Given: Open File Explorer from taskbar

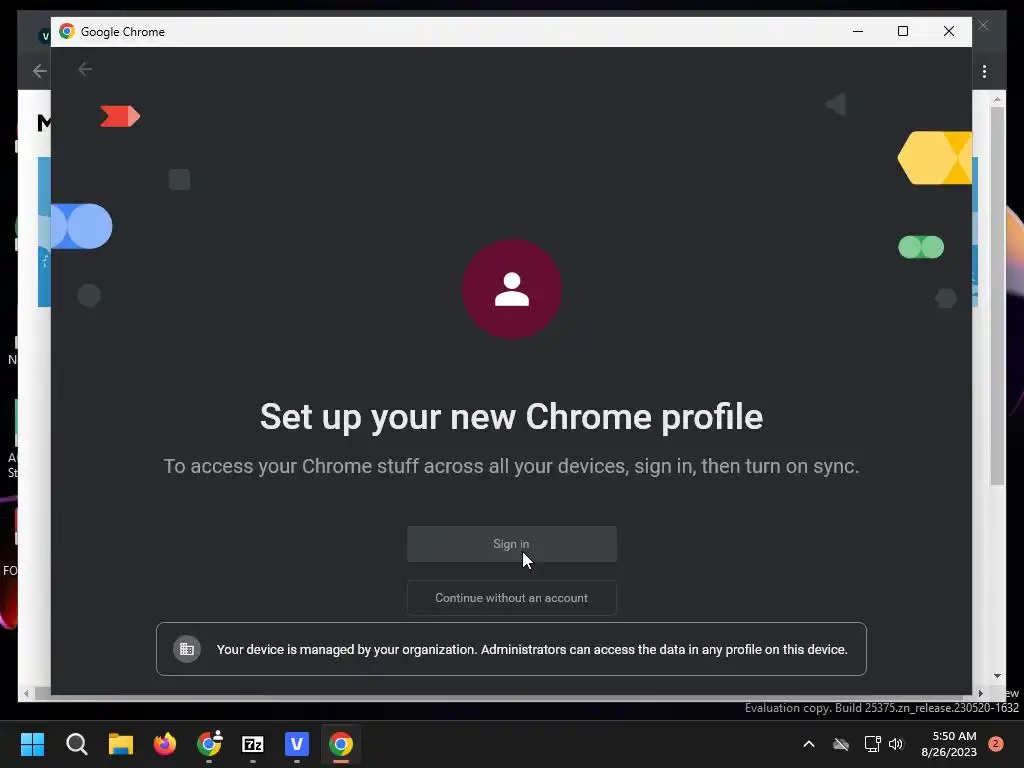Looking at the screenshot, I should pyautogui.click(x=121, y=744).
